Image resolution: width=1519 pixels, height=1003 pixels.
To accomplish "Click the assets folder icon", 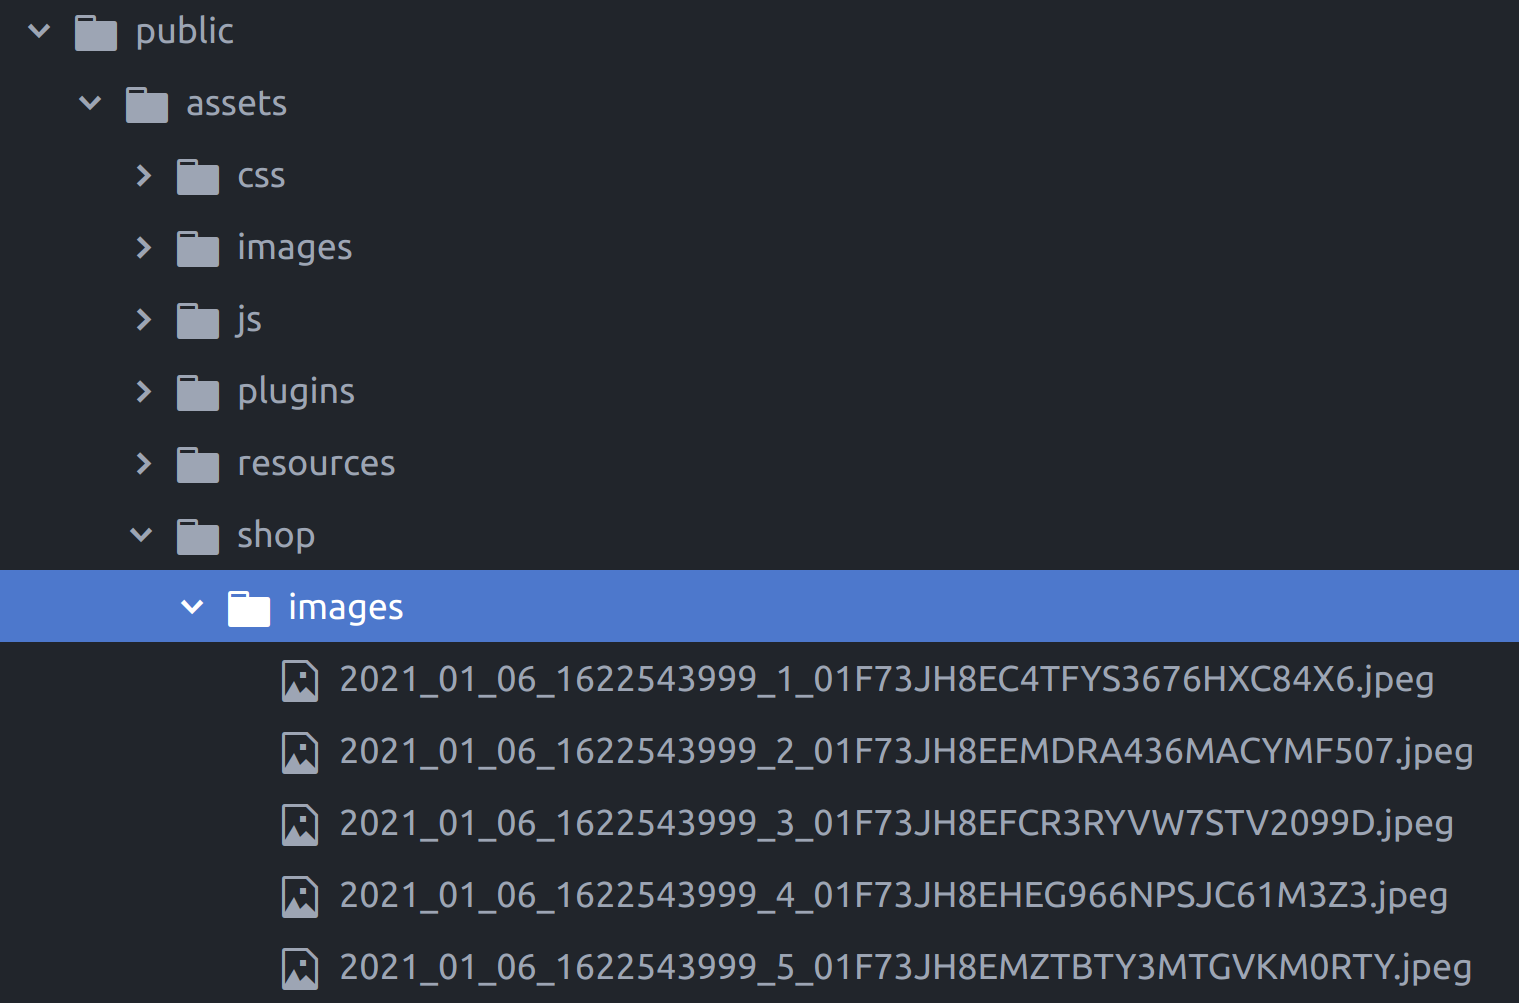I will click(x=146, y=103).
